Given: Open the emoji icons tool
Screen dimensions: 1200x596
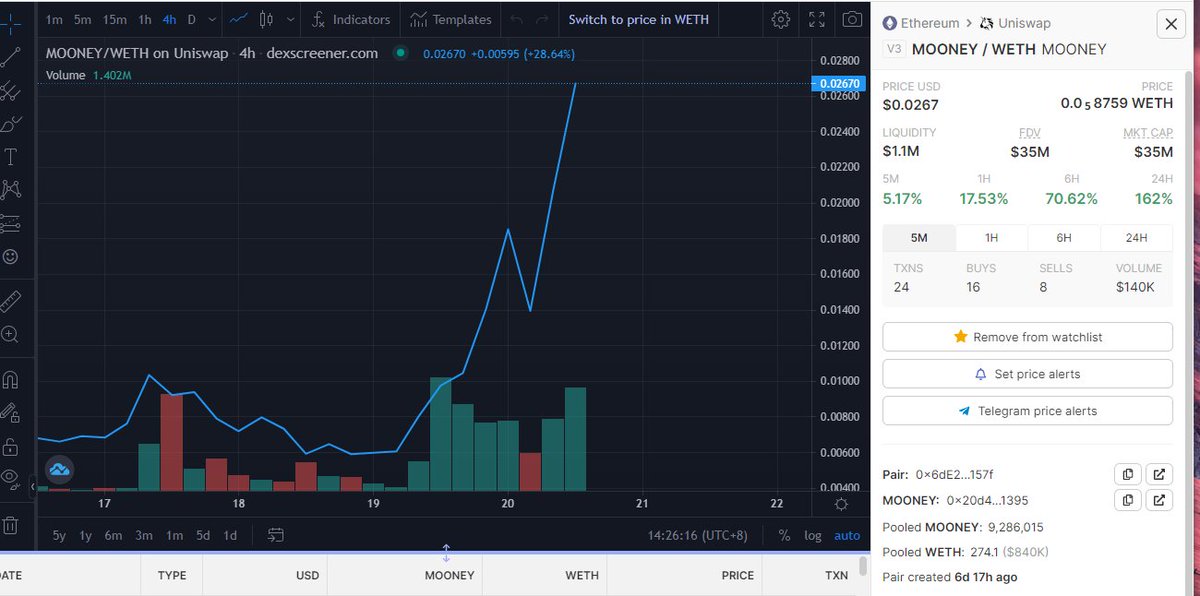Looking at the screenshot, I should (11, 256).
